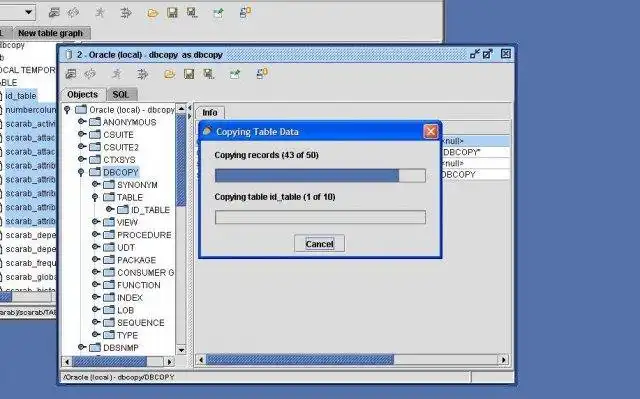Click session properties icon in the background window toolbar
This screenshot has height=399, width=640.
click(x=54, y=13)
